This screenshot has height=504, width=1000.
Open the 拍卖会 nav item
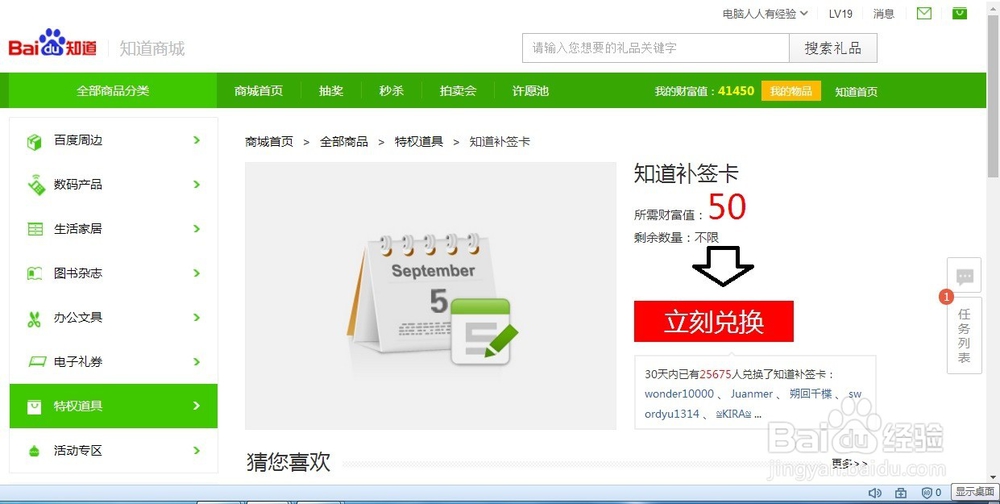click(x=458, y=91)
